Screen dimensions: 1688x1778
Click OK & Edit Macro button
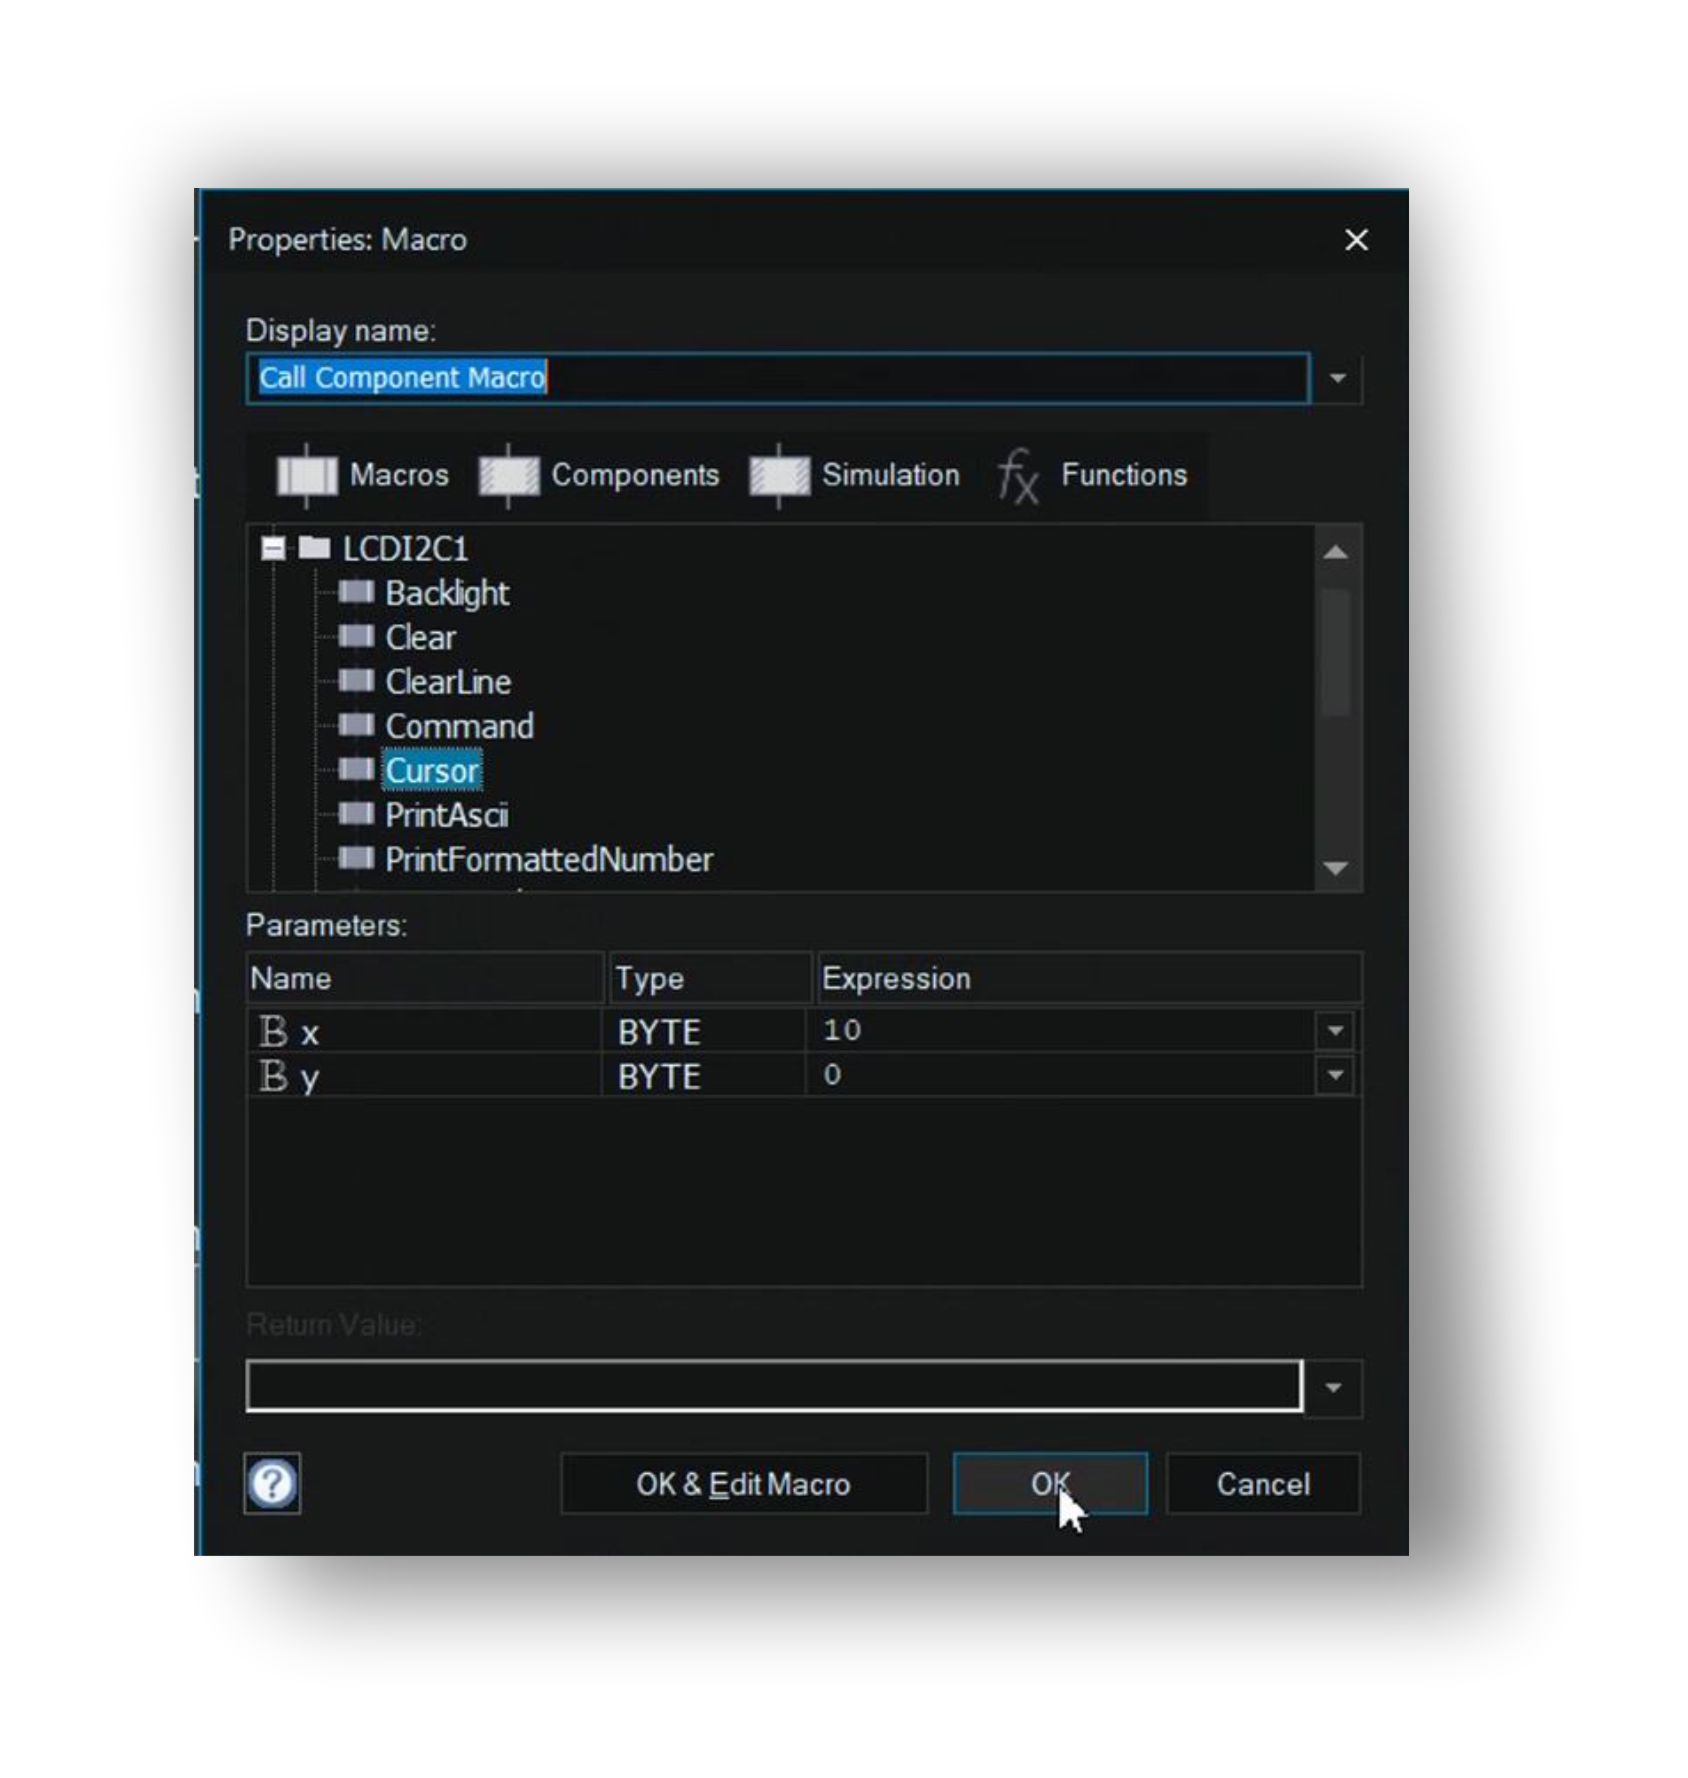coord(743,1484)
